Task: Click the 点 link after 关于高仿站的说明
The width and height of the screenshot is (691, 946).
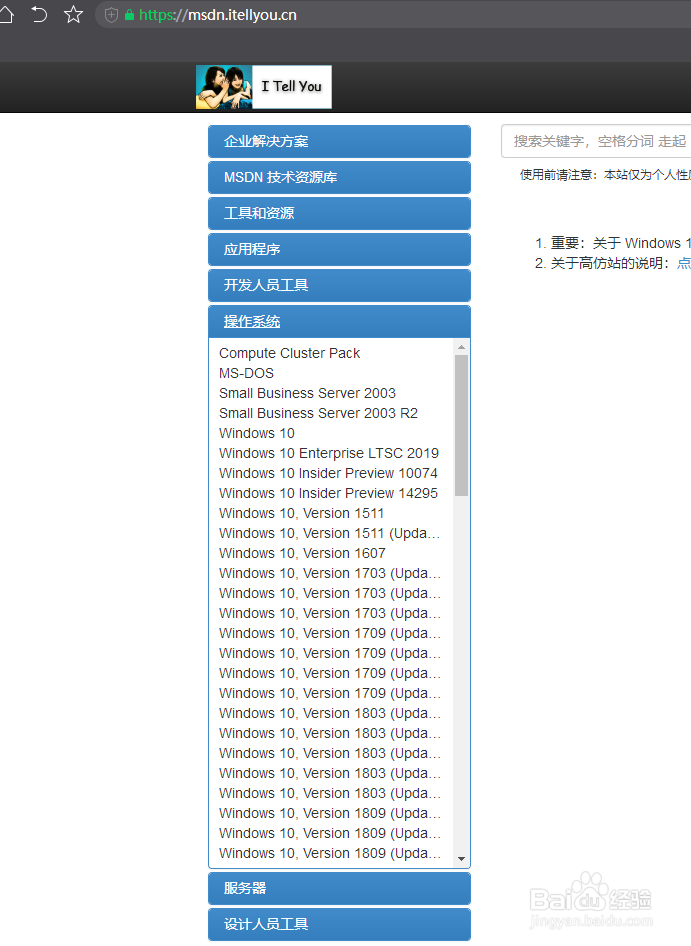Action: [x=684, y=263]
